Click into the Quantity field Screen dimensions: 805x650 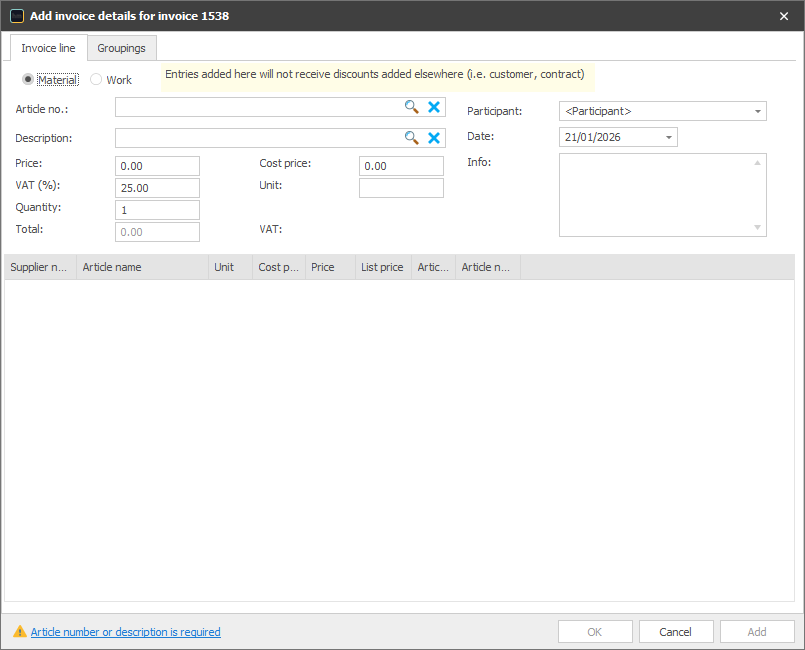pos(157,210)
